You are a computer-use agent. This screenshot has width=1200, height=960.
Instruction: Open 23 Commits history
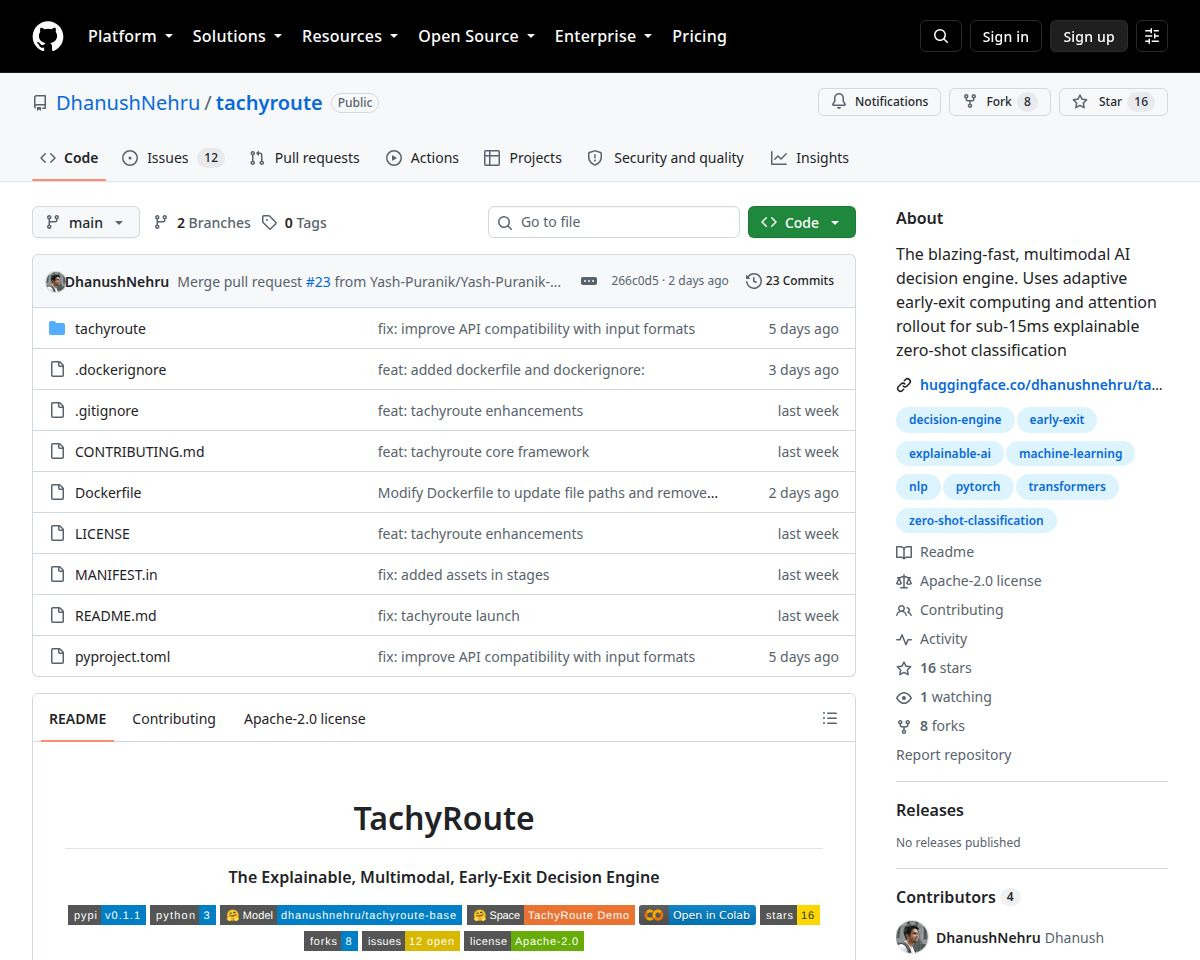tap(790, 281)
